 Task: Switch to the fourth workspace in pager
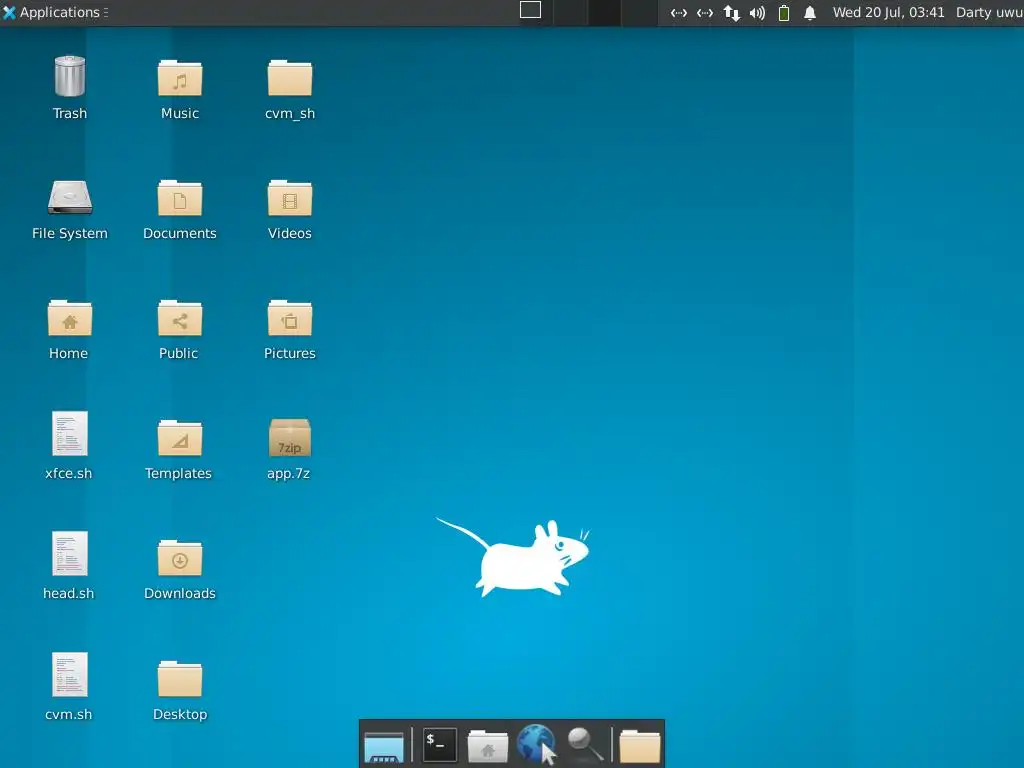[x=639, y=13]
